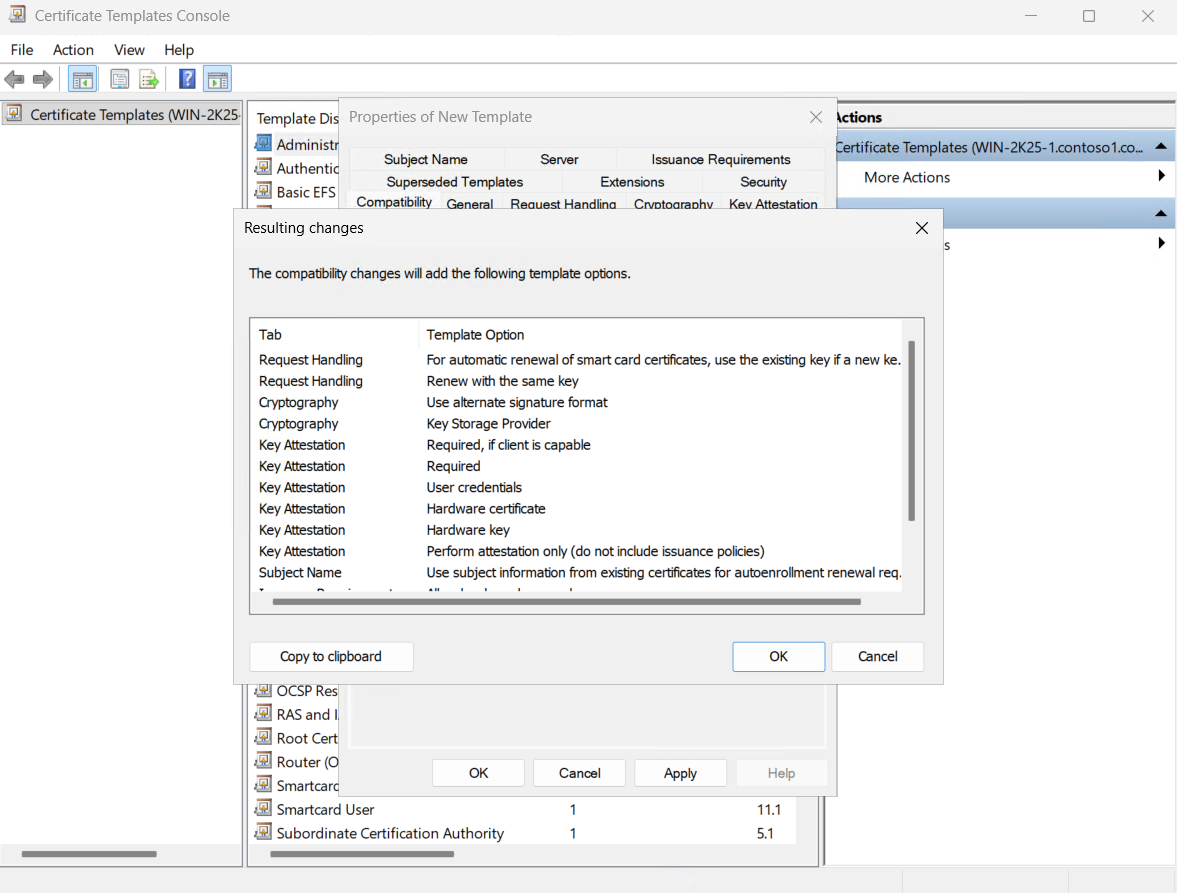Click Cancel in Properties of New Template
The width and height of the screenshot is (1177, 893).
point(579,773)
